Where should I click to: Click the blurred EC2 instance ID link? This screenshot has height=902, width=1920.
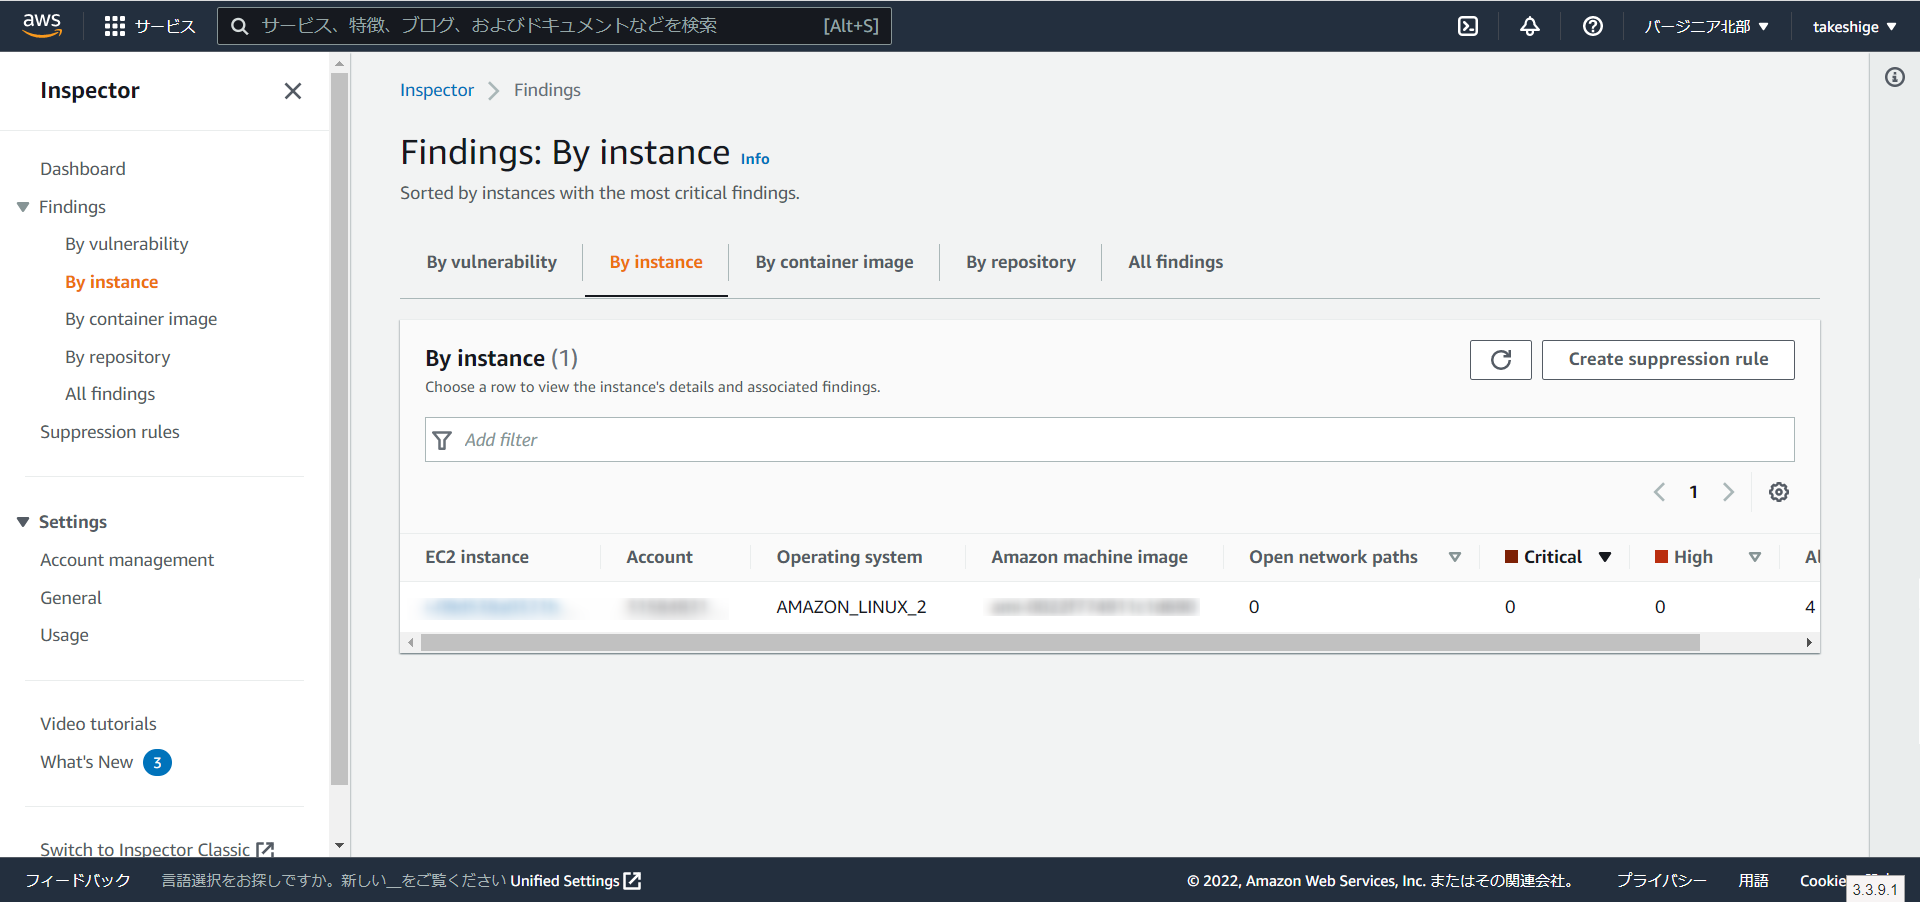[497, 607]
